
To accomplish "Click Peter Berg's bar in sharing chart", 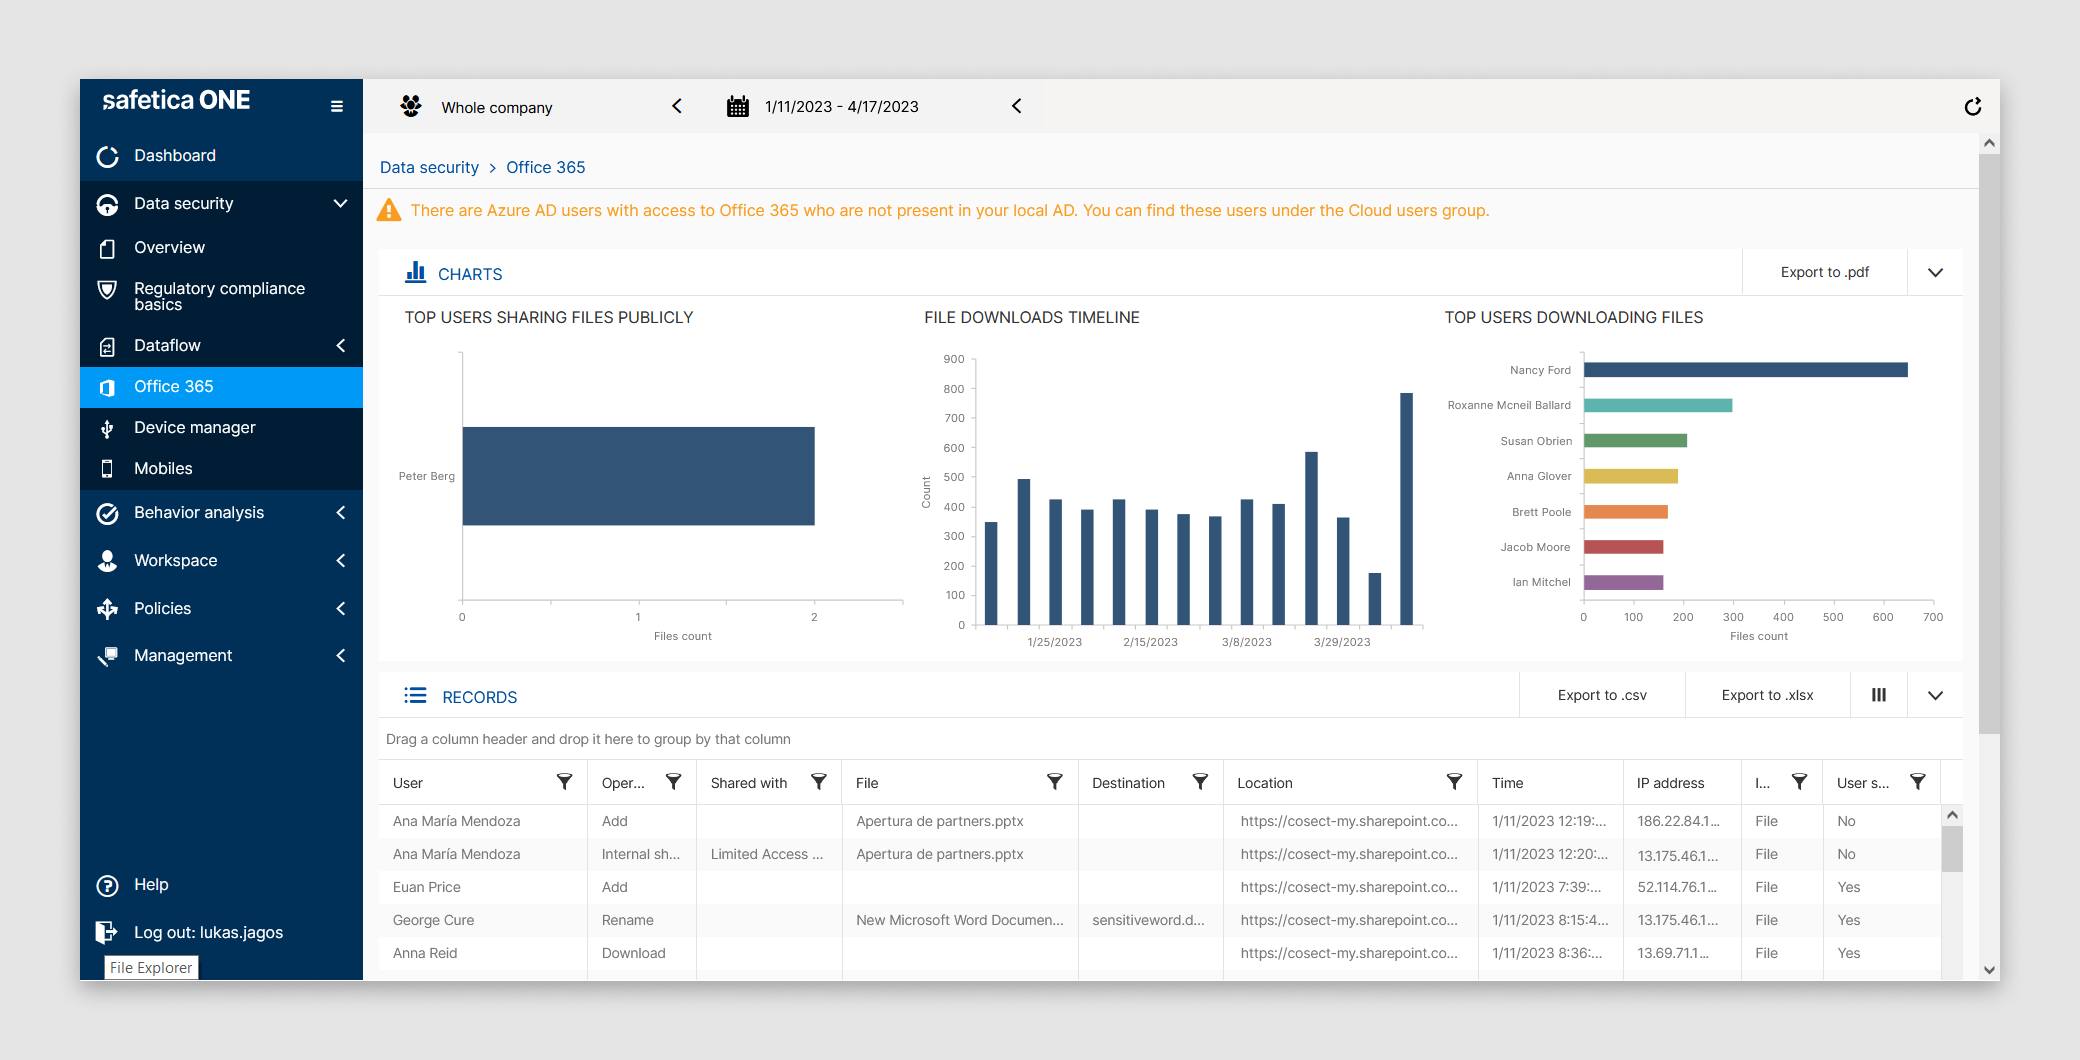I will tap(638, 476).
